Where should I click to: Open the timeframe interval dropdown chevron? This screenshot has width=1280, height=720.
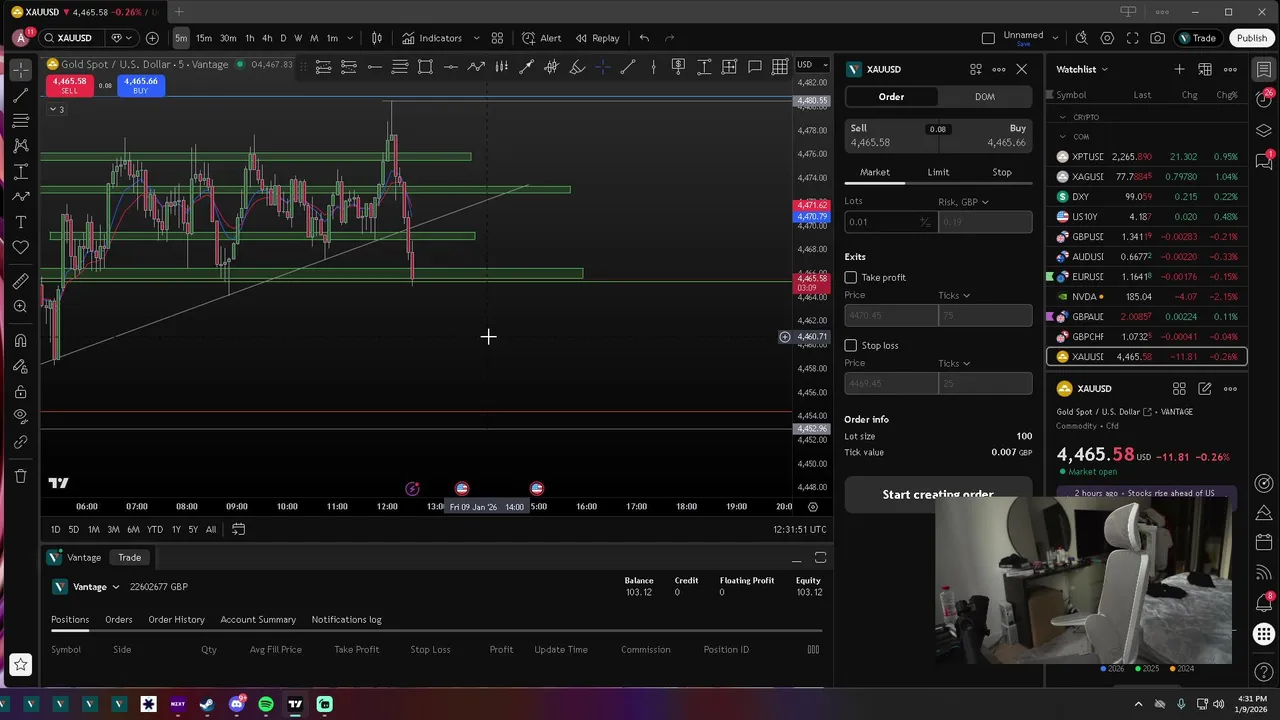pyautogui.click(x=348, y=38)
